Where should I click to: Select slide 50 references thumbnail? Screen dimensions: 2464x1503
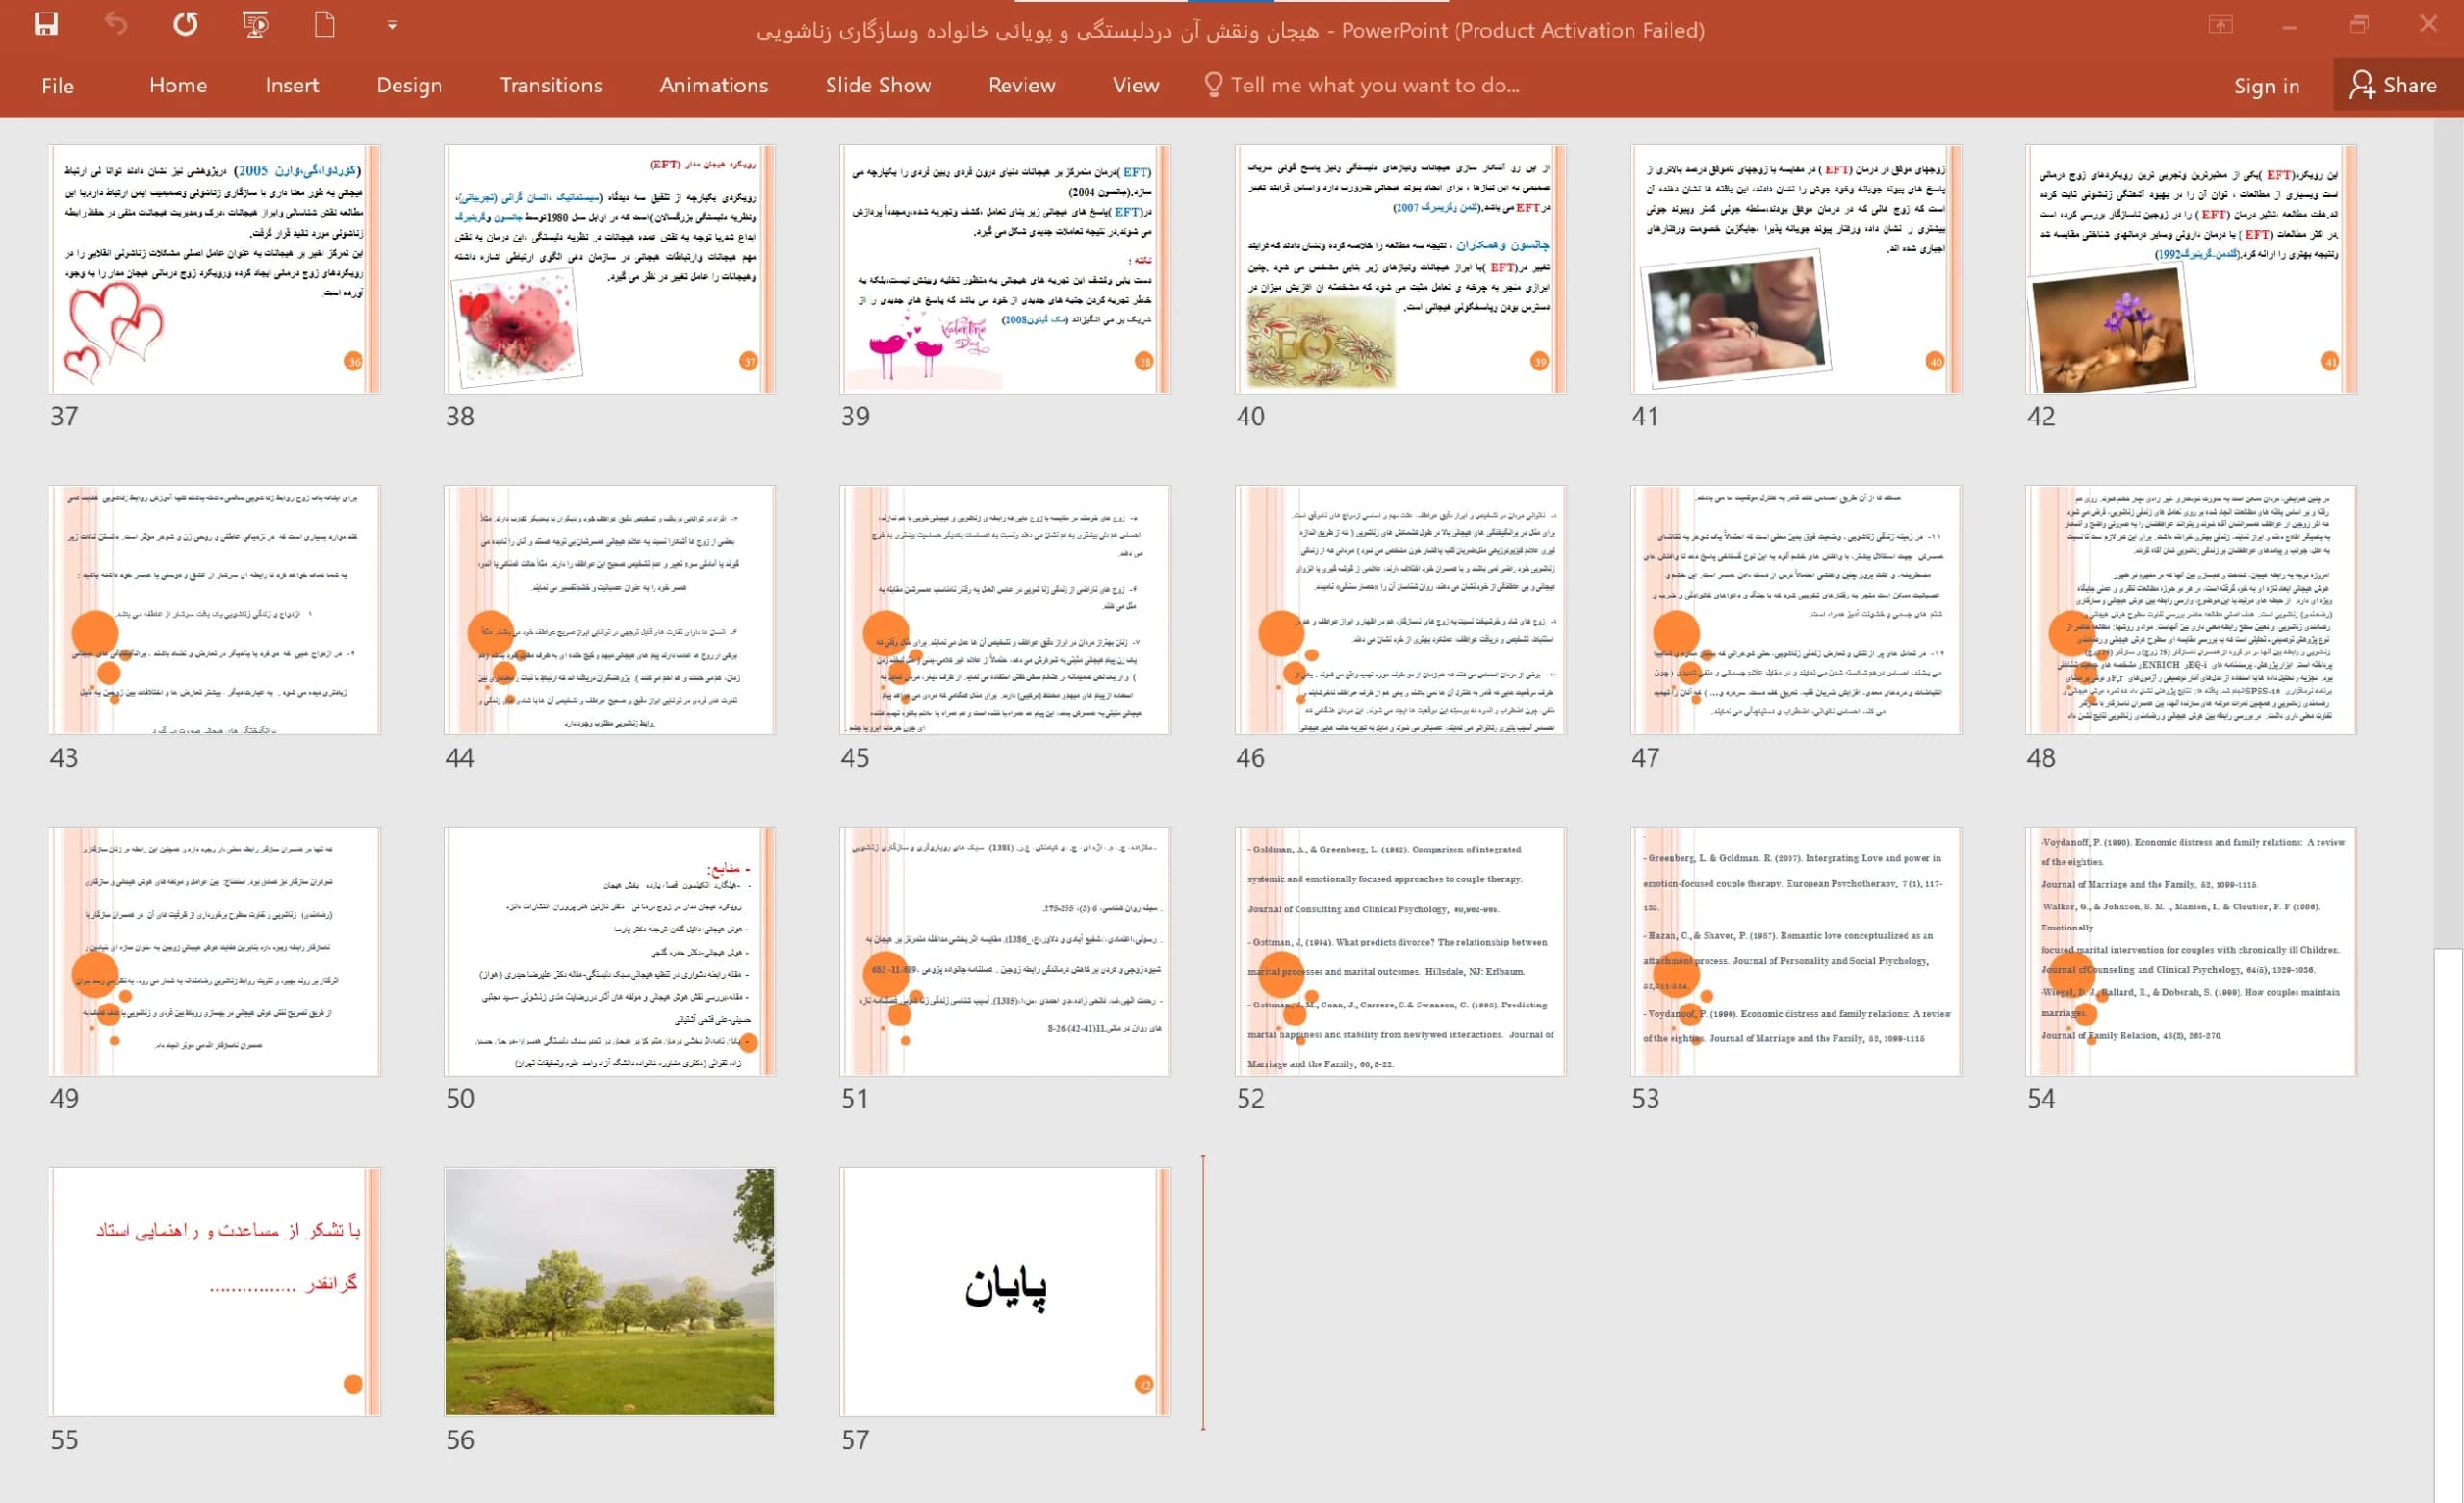(610, 951)
